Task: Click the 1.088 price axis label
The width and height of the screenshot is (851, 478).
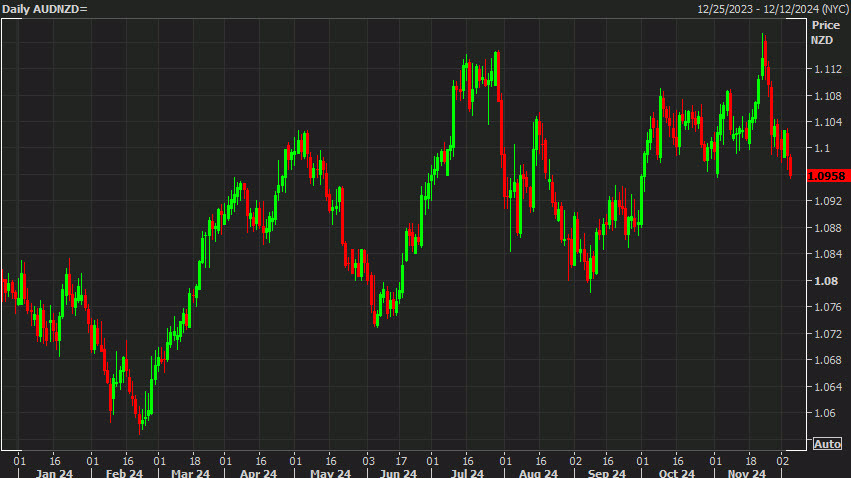Action: point(828,227)
